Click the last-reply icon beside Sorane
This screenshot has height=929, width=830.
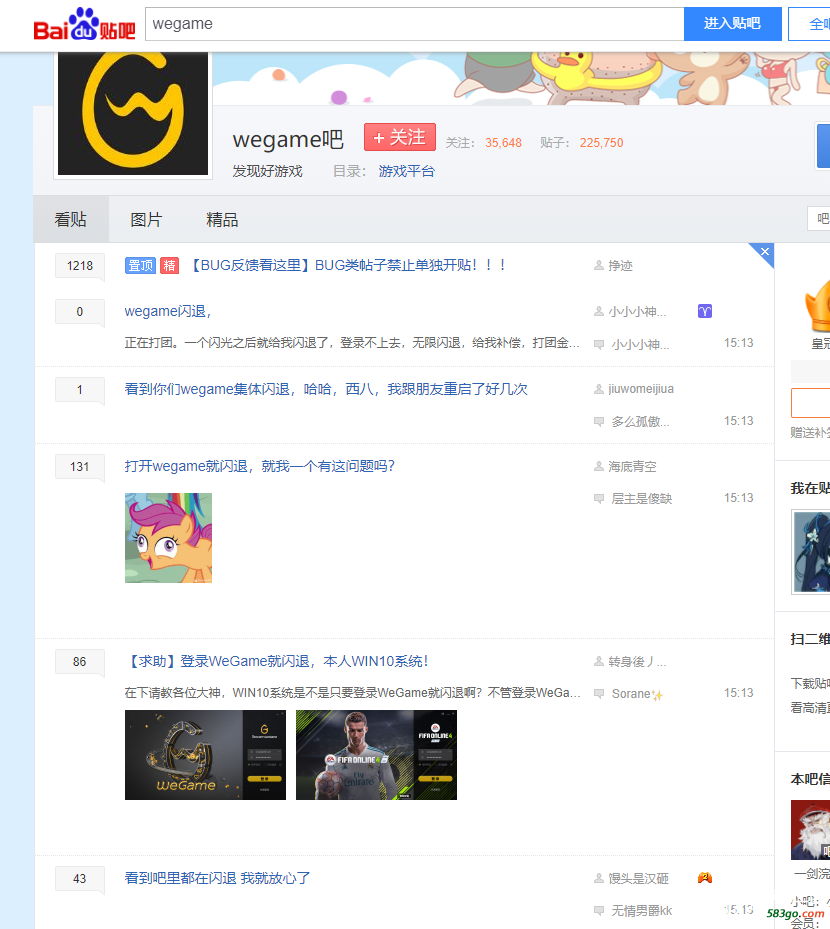[x=599, y=694]
